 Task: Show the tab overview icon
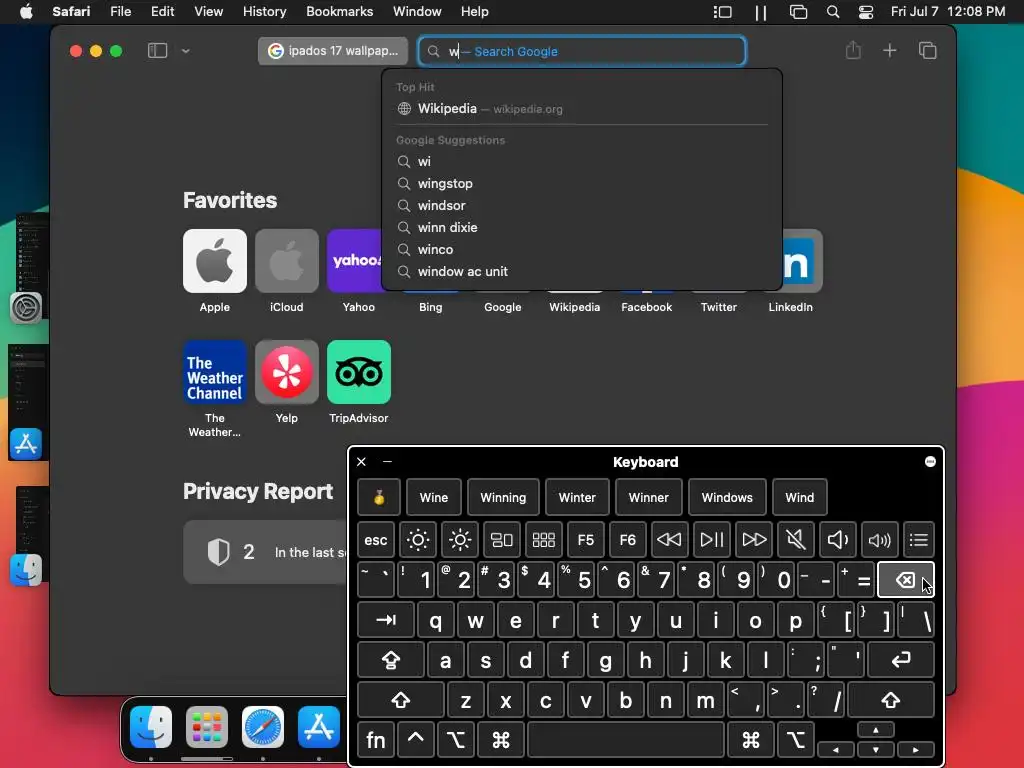tap(927, 50)
